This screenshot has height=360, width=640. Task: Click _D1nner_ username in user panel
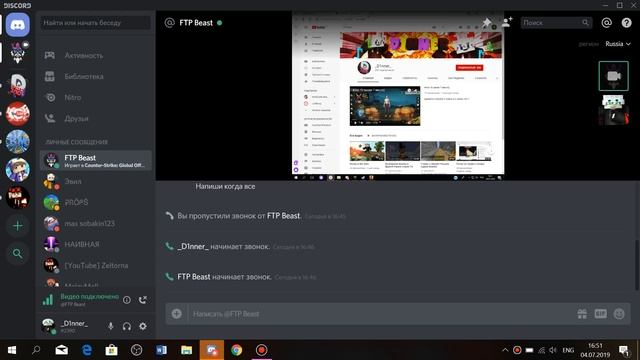pyautogui.click(x=74, y=323)
